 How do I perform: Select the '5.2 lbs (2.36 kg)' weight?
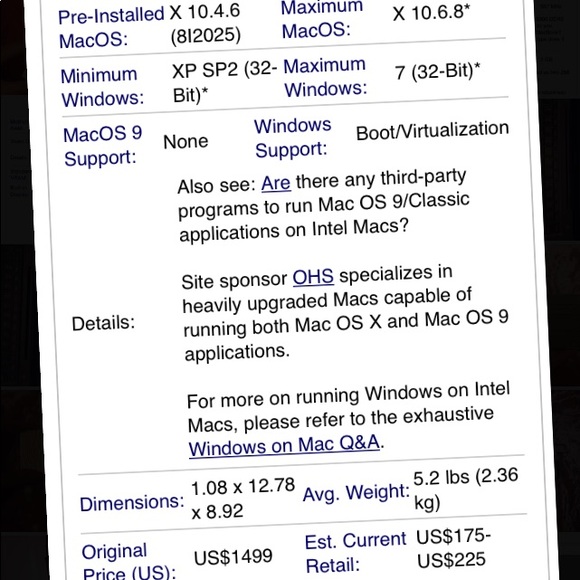pyautogui.click(x=465, y=489)
